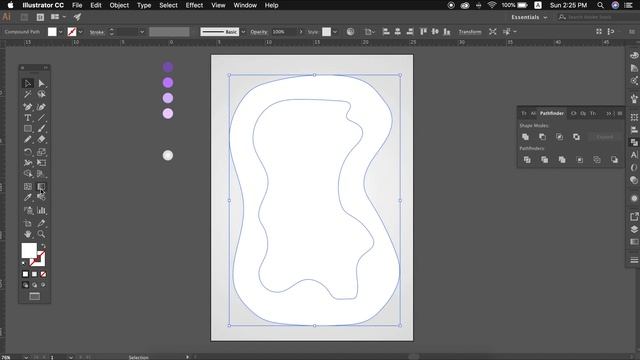Reset to default fill and stroke
Screen dimensions: 640x360
pos(24,263)
